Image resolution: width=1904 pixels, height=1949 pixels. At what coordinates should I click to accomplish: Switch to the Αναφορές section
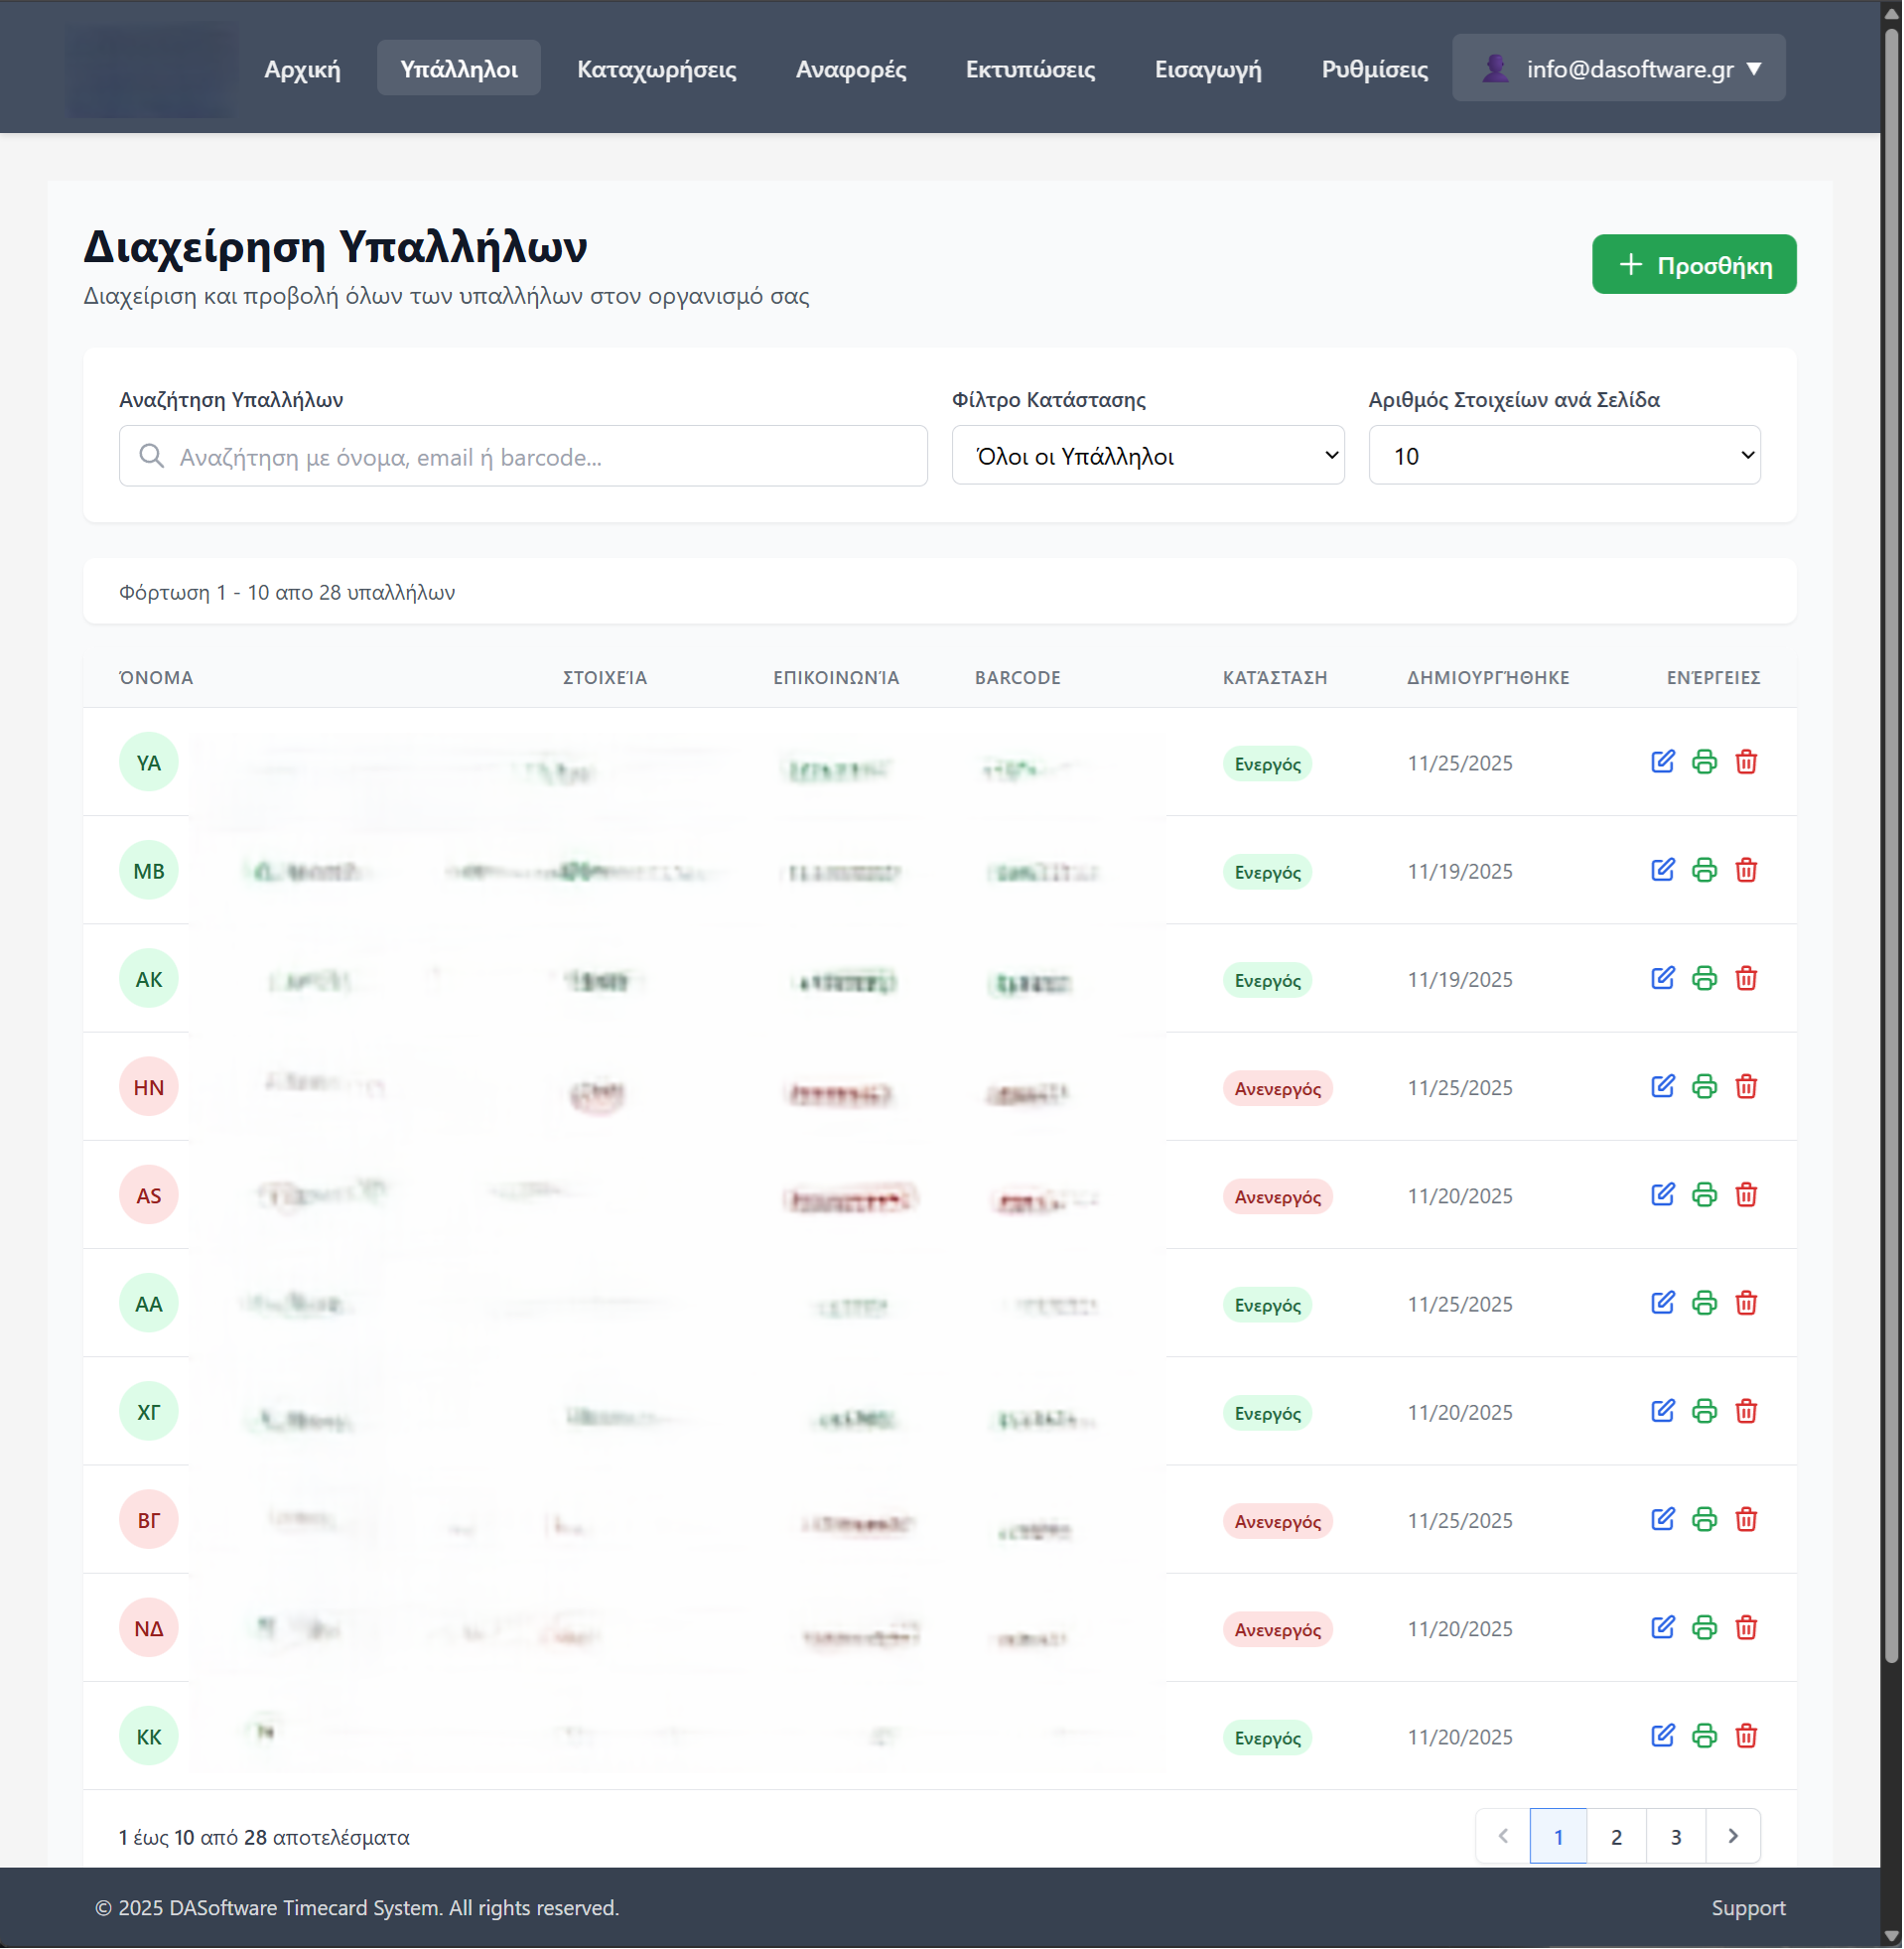tap(851, 68)
